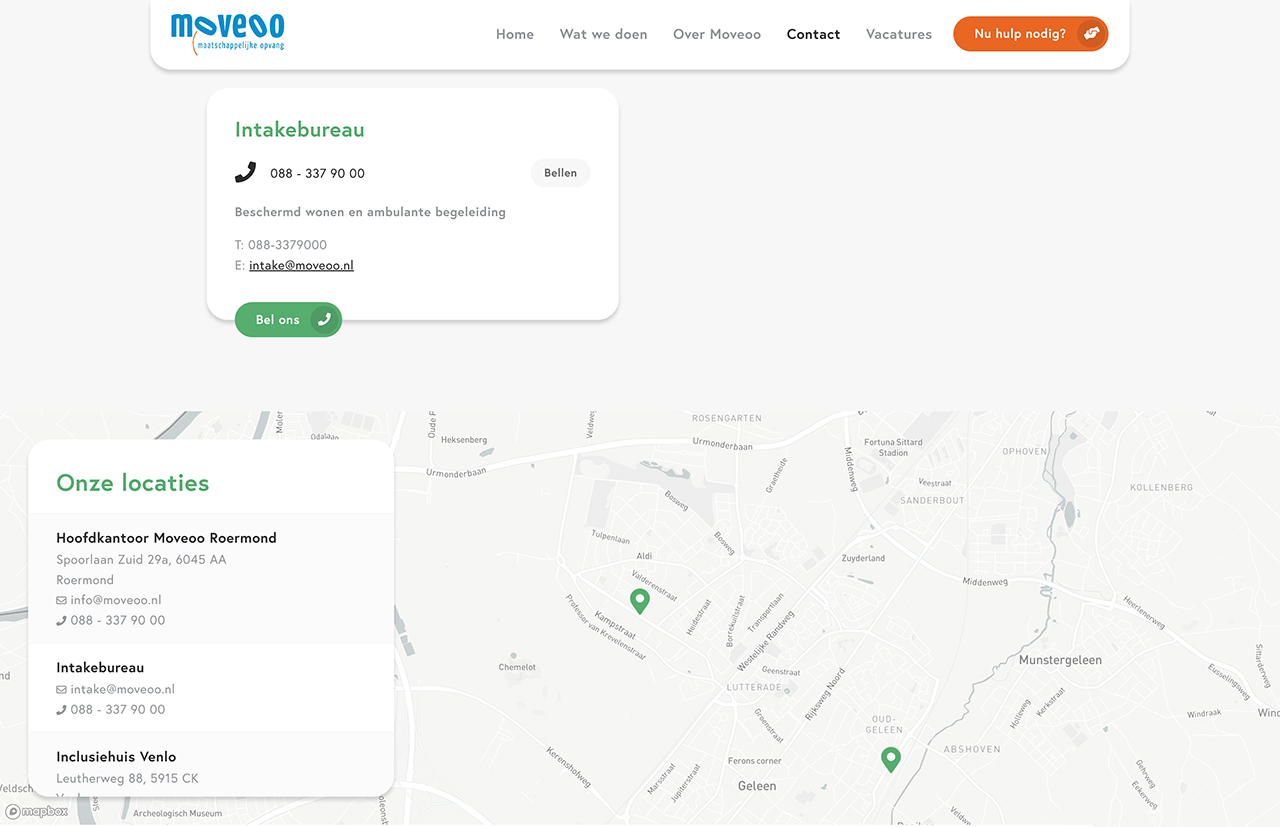The image size is (1280, 827).
Task: Click Intakebureau list phone number
Action: click(118, 709)
